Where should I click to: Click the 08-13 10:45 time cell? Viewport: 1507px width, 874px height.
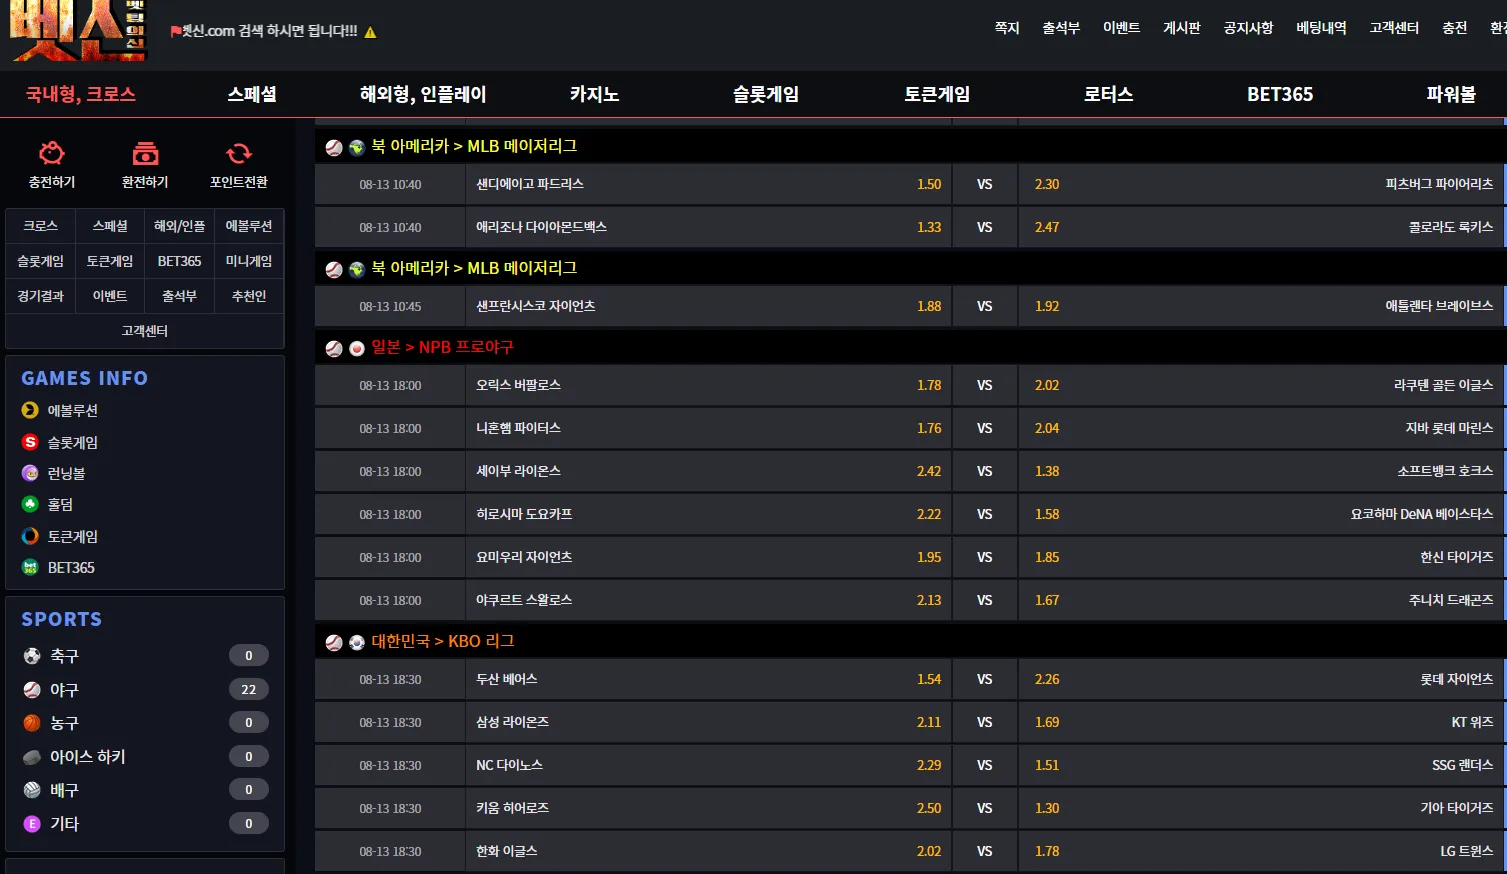[x=390, y=307]
